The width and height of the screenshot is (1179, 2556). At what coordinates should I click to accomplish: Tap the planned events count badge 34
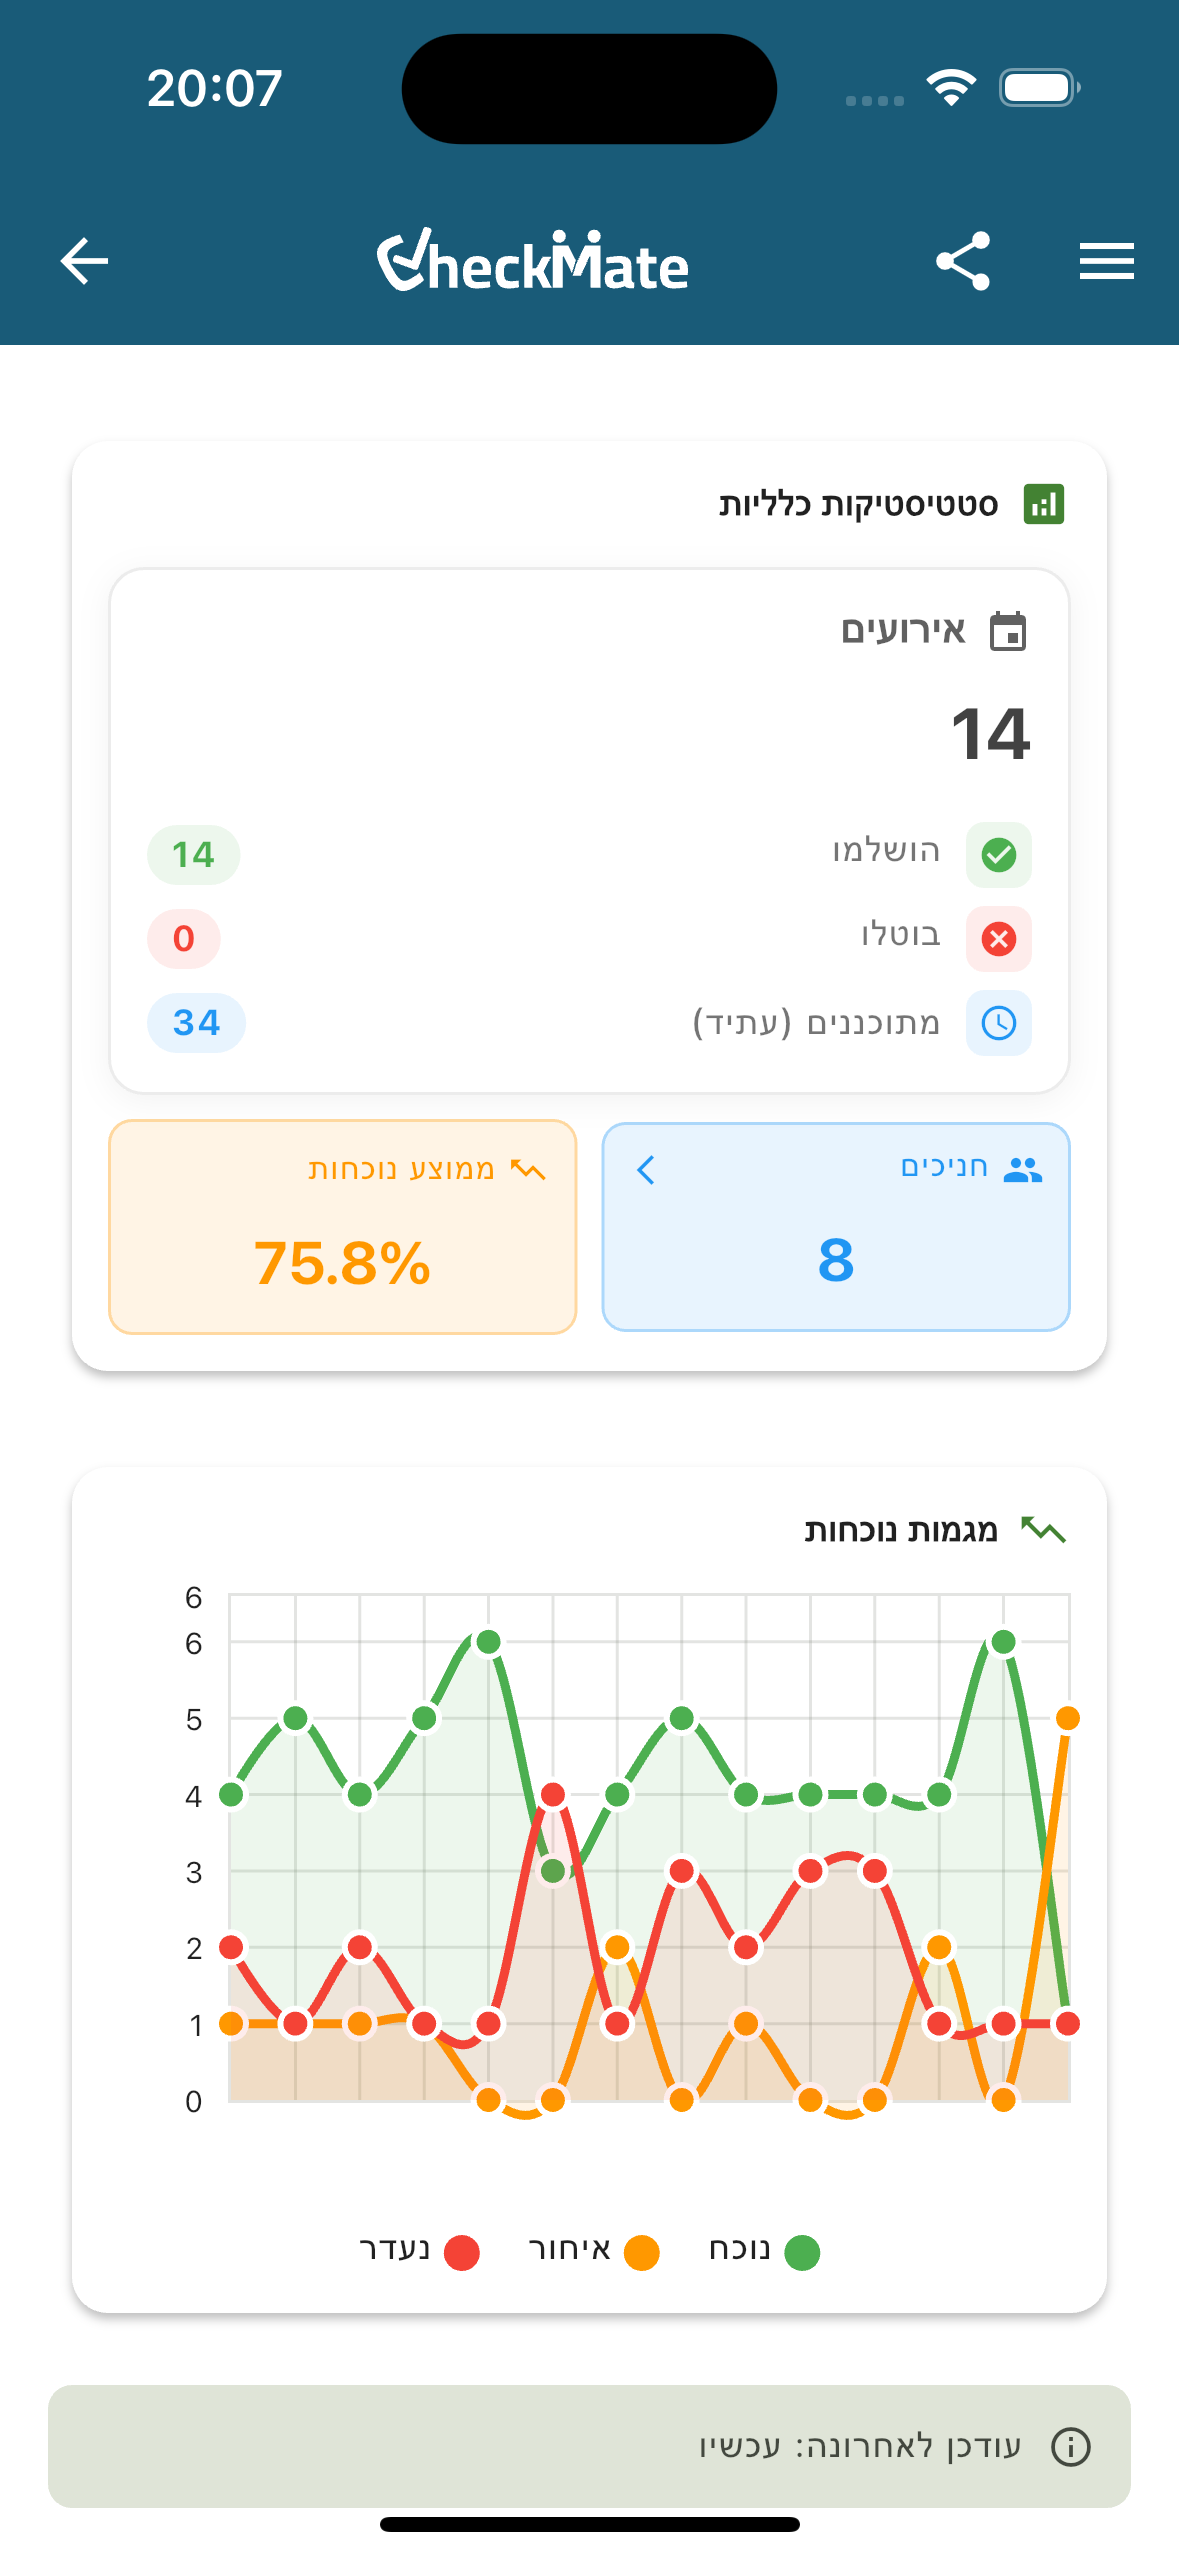tap(196, 1023)
